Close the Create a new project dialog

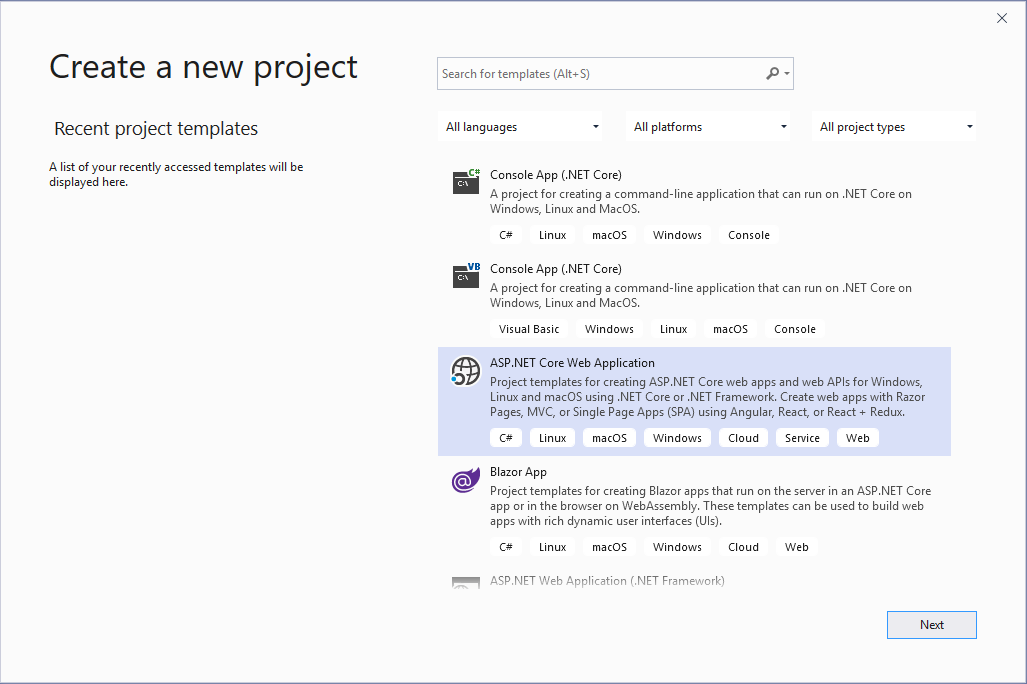coord(1001,17)
